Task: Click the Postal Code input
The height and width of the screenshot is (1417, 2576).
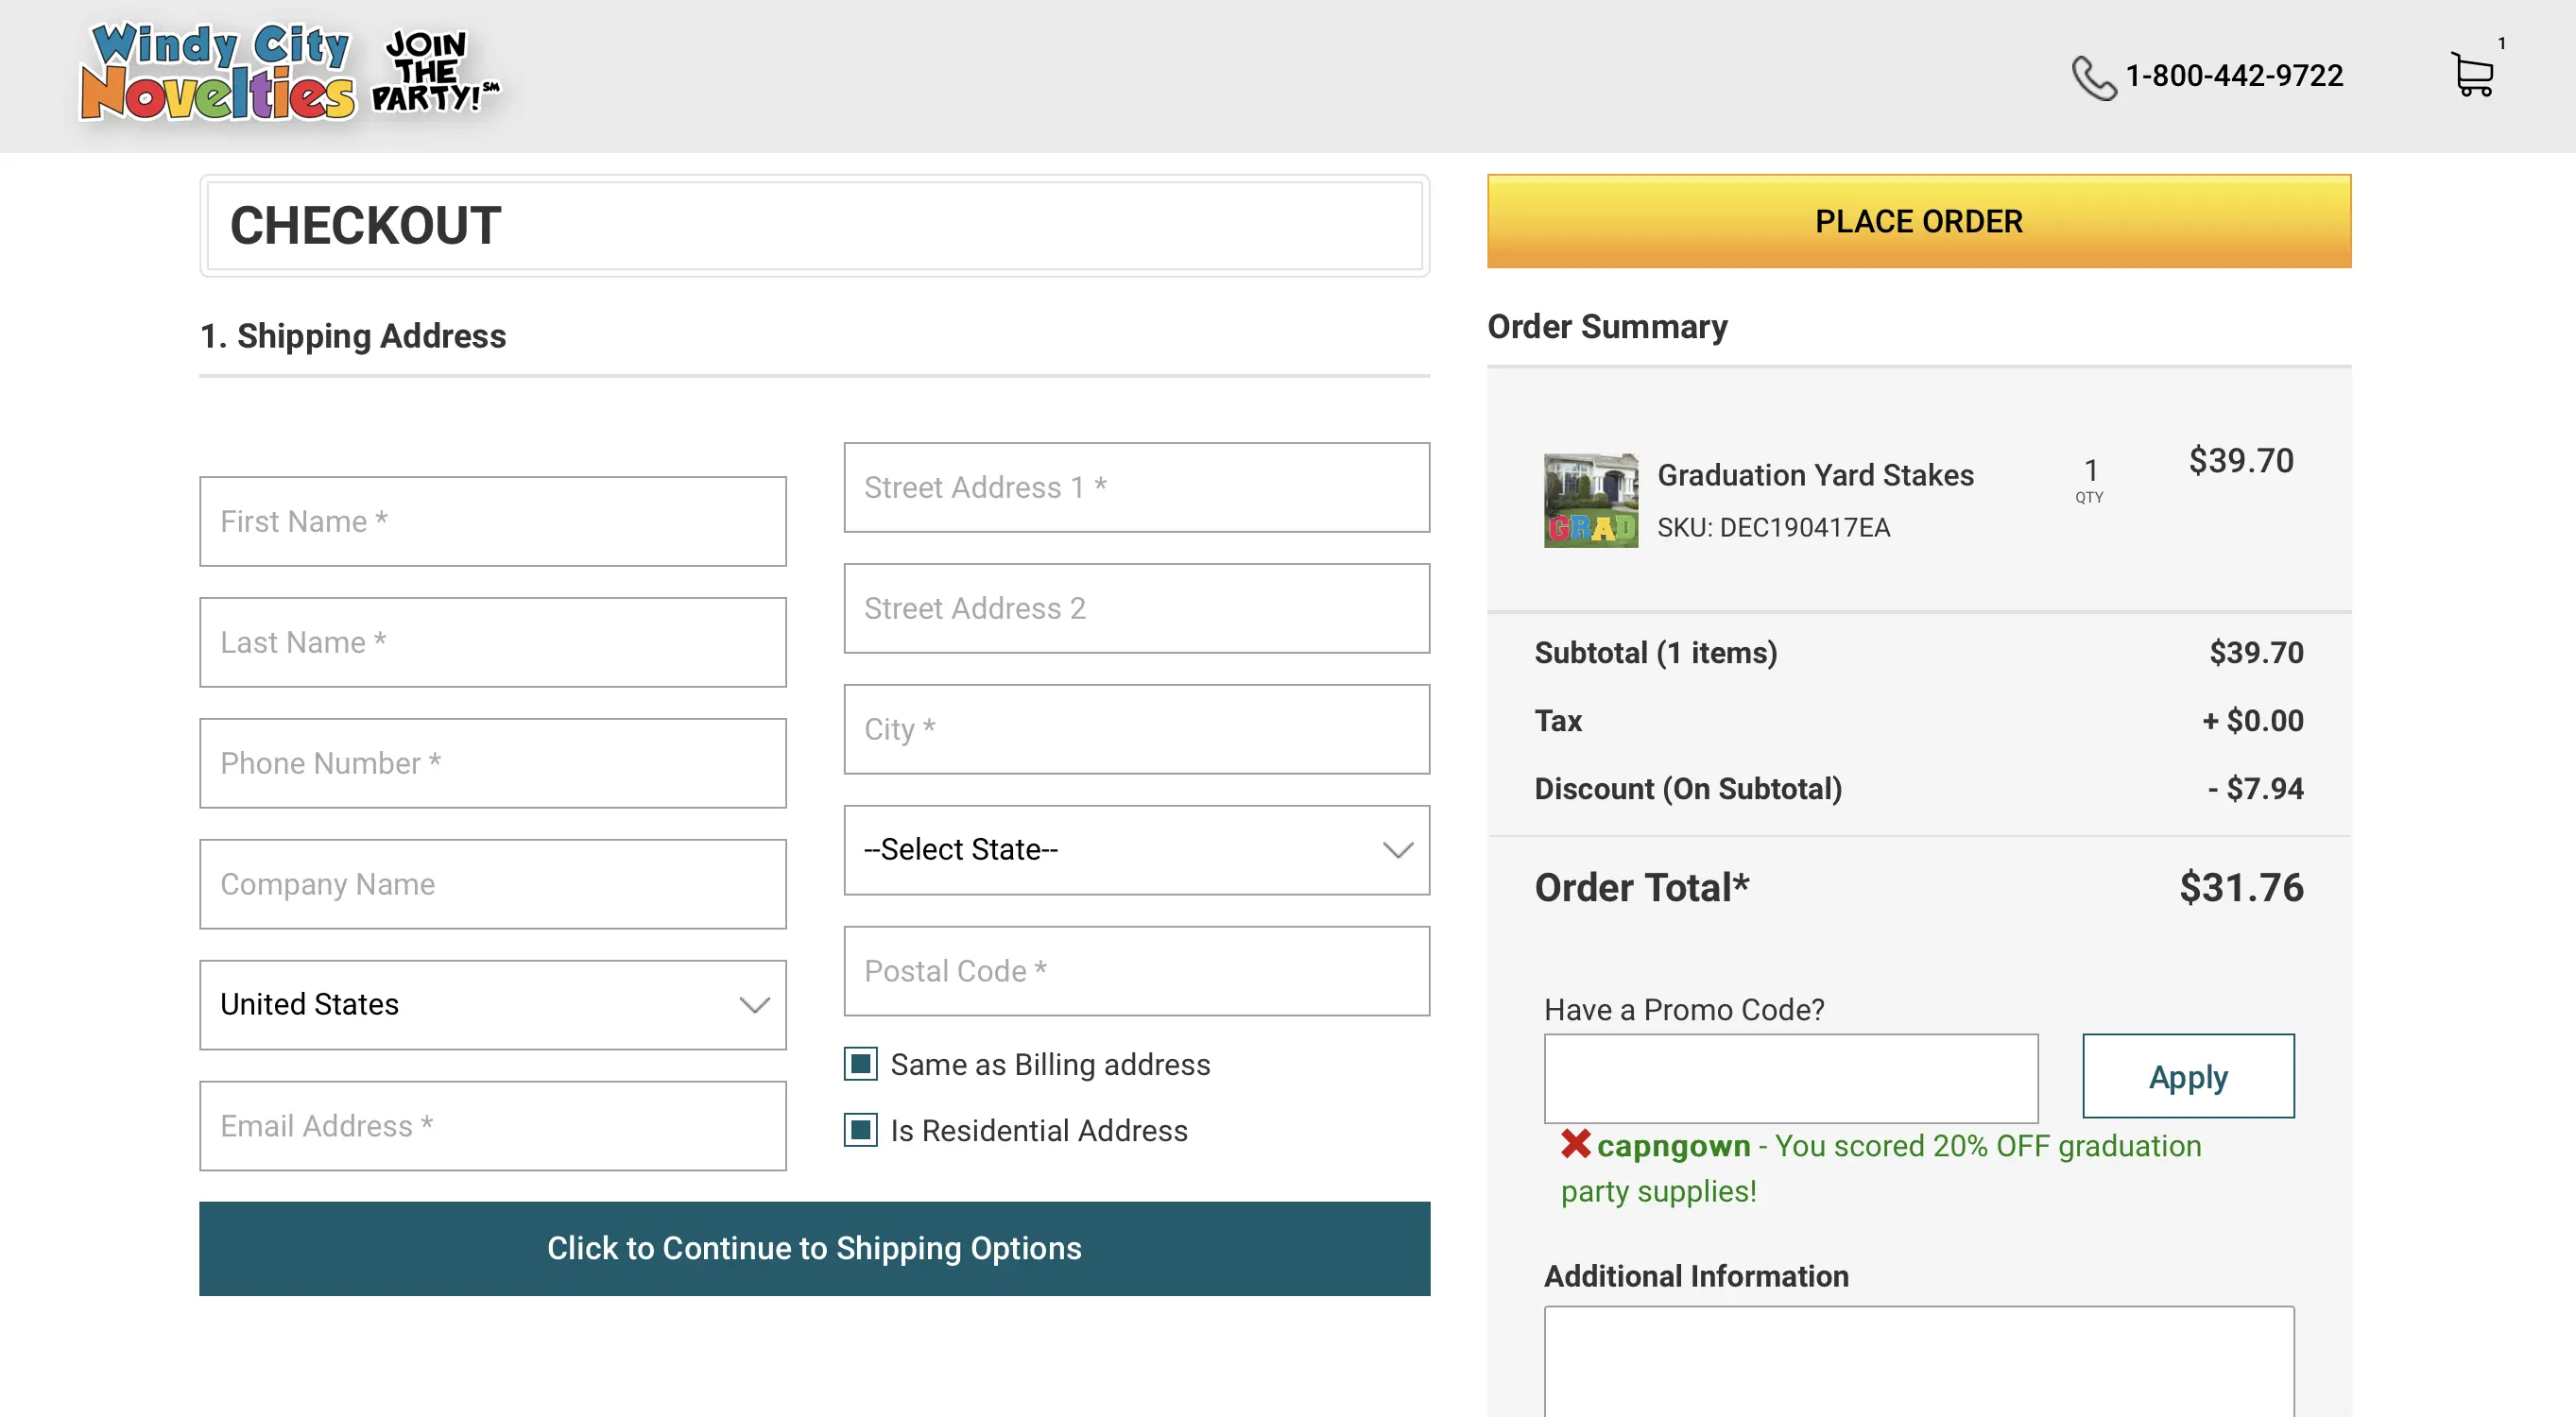Action: (1136, 971)
